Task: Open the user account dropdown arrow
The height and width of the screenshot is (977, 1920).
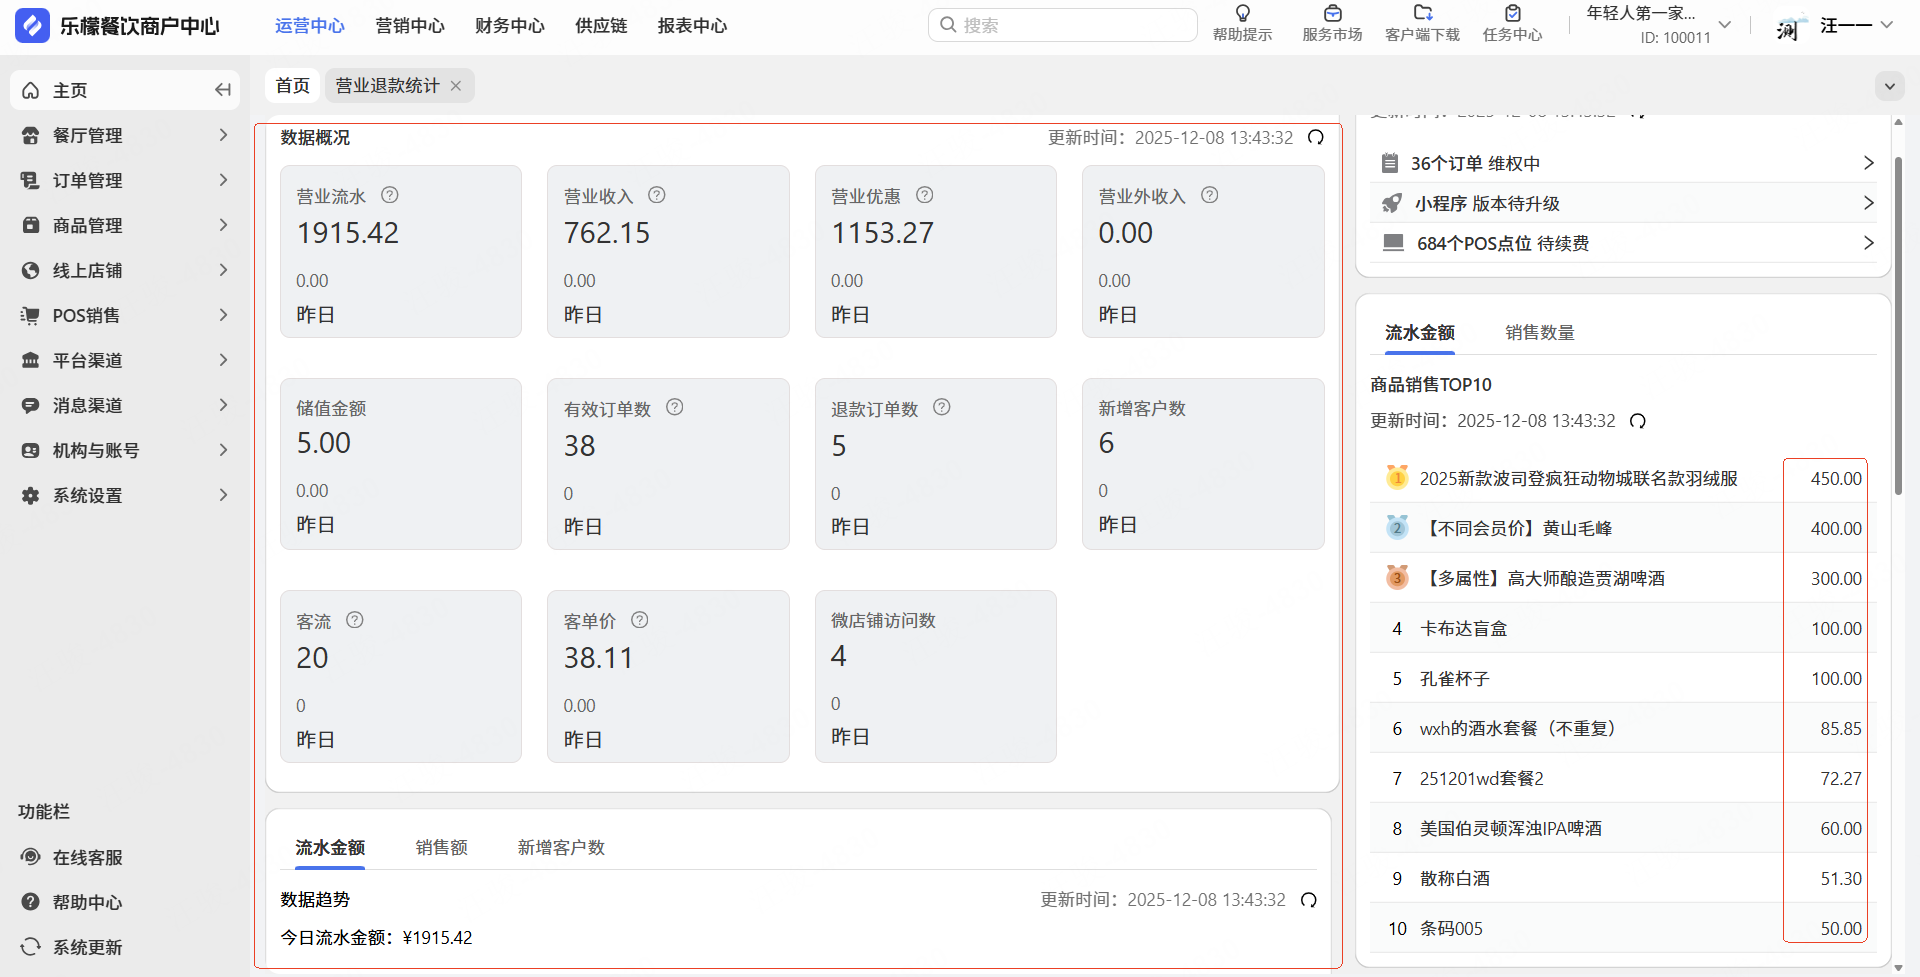Action: [1887, 25]
